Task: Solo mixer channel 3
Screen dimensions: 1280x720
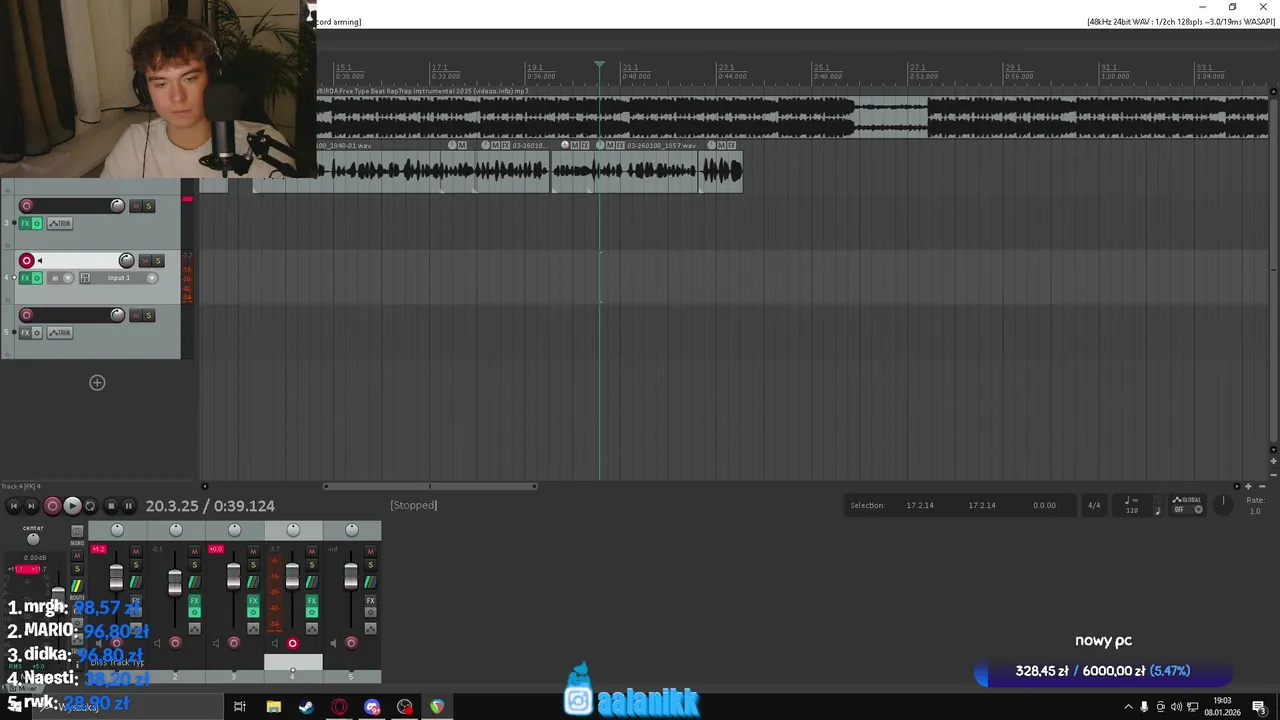Action: [253, 565]
